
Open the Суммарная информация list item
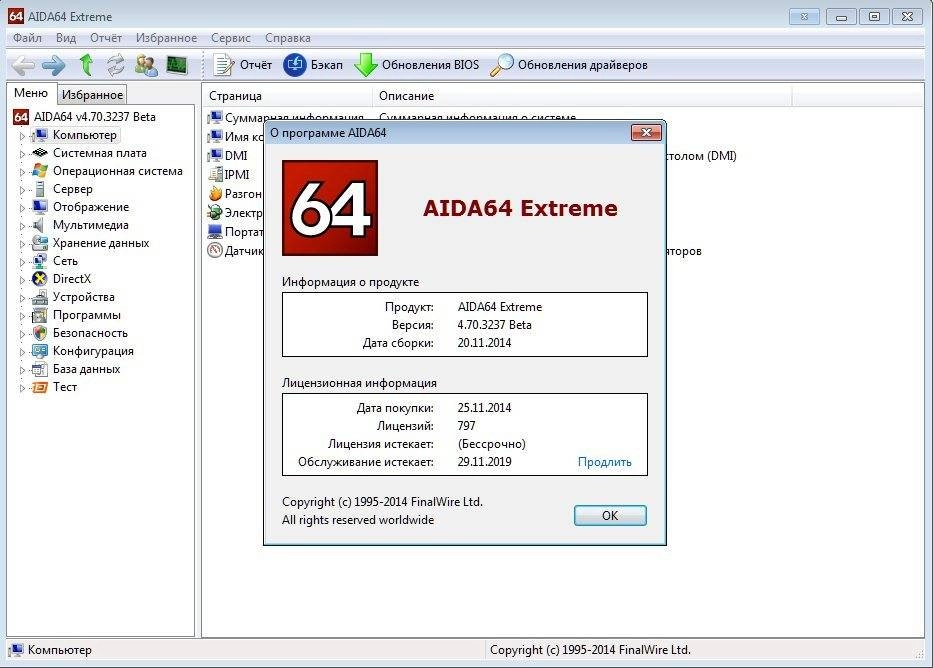coord(286,118)
